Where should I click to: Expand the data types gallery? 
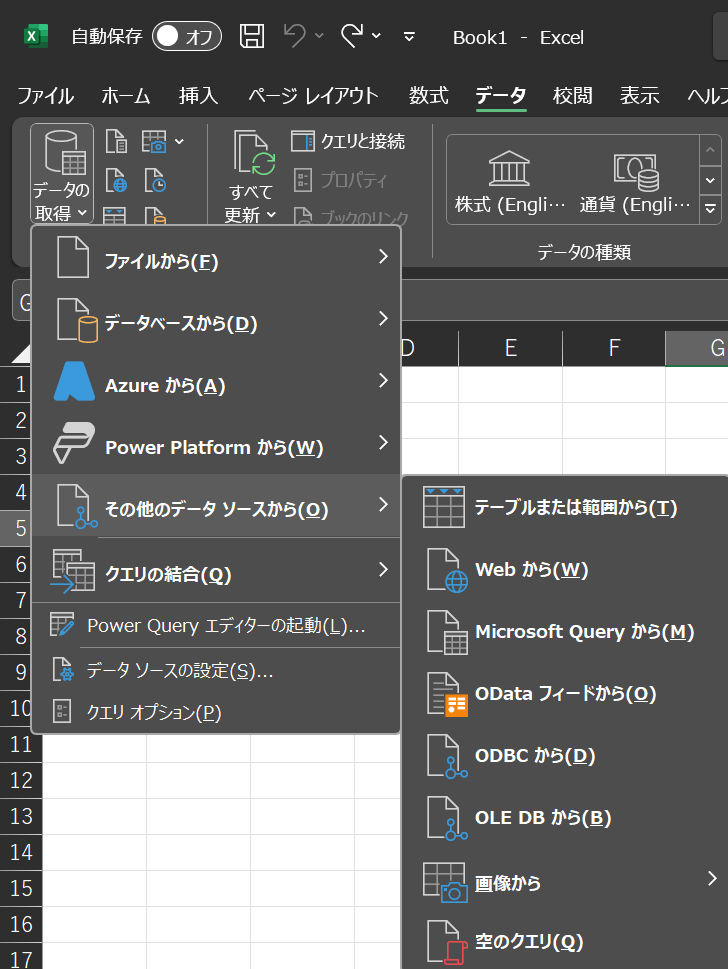coord(710,209)
